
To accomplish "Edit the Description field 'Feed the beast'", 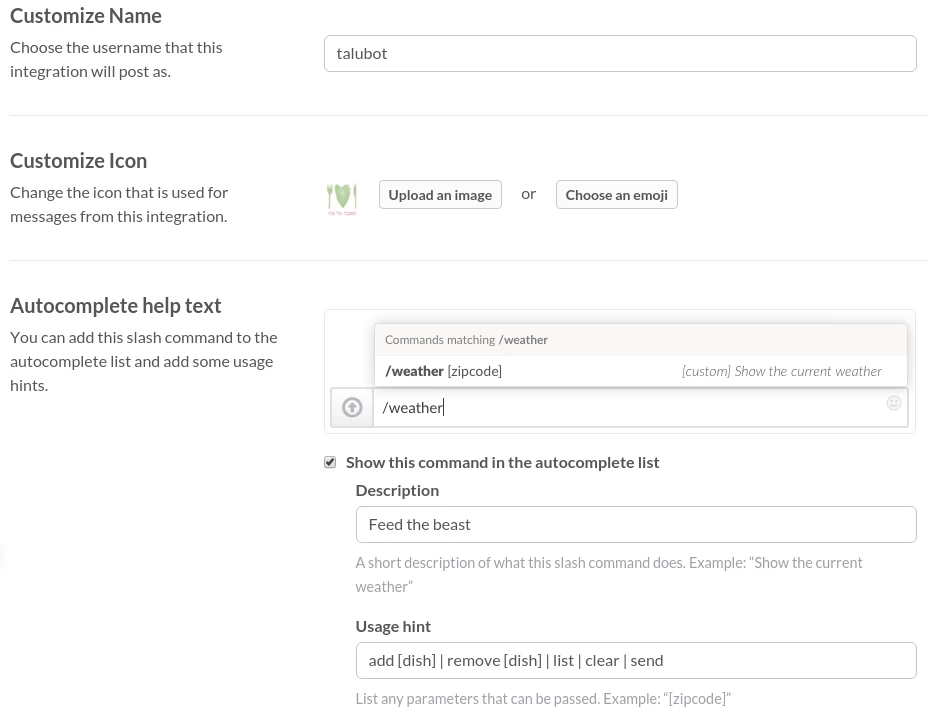I will 636,524.
